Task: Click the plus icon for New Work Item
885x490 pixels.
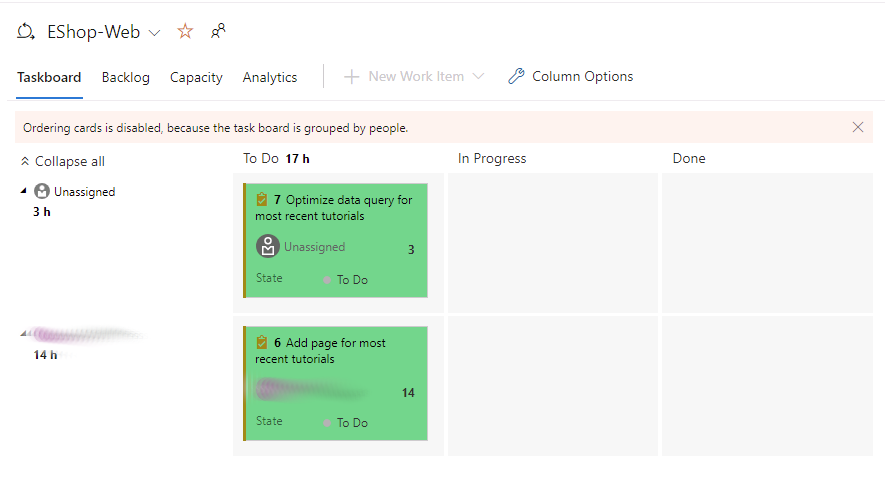Action: click(351, 76)
